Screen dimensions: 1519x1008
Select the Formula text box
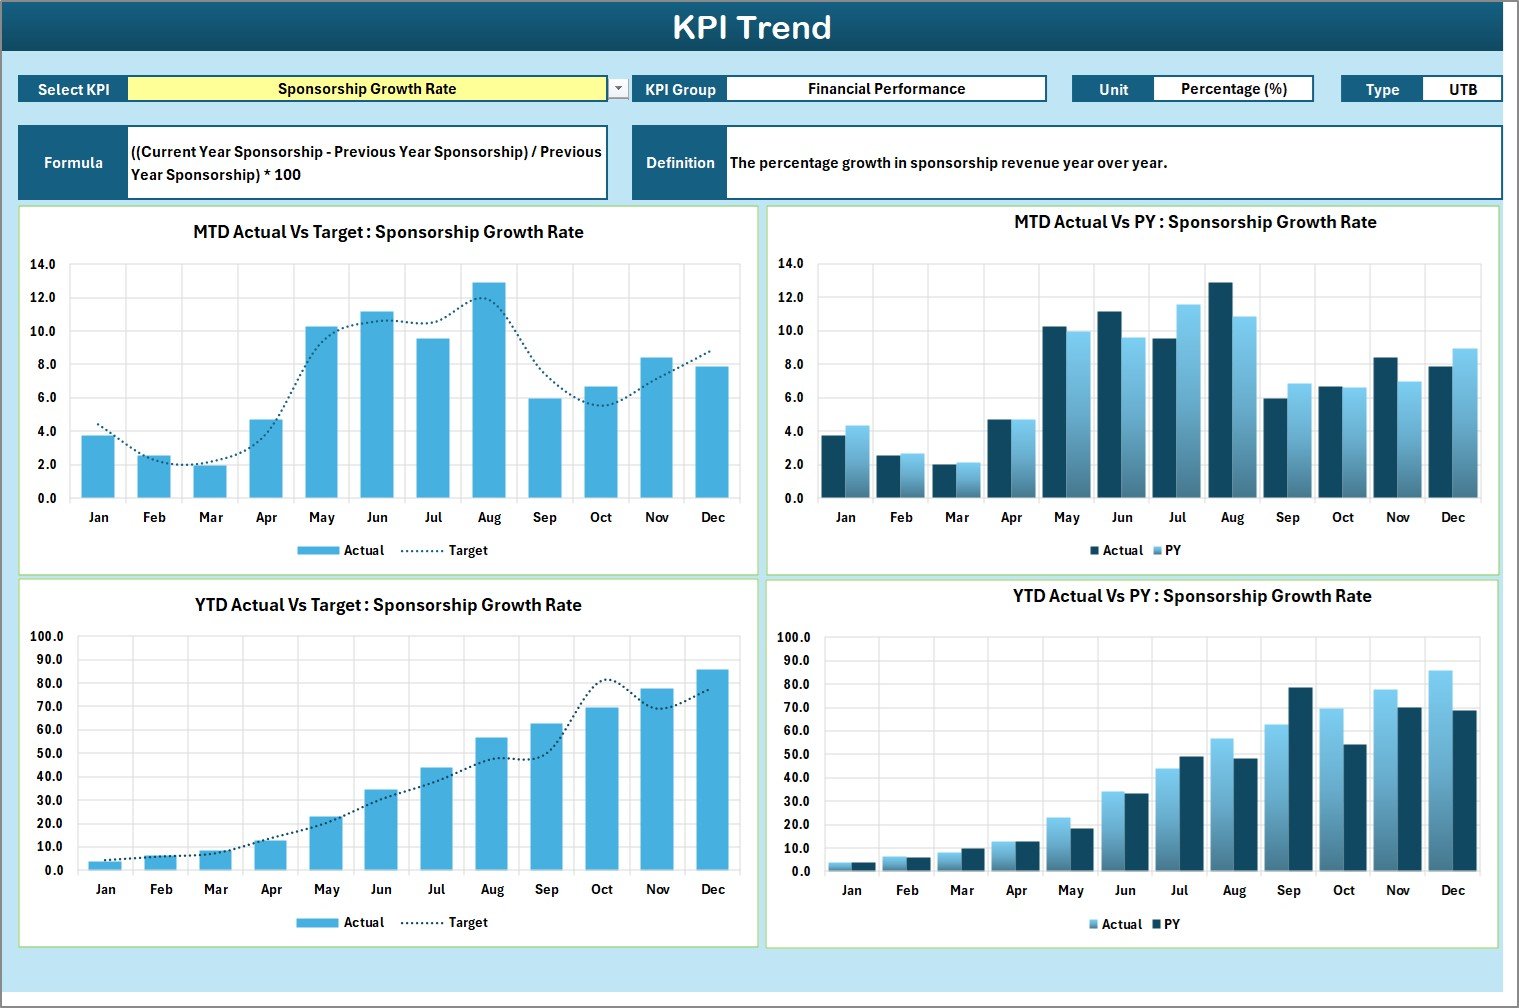pos(367,163)
